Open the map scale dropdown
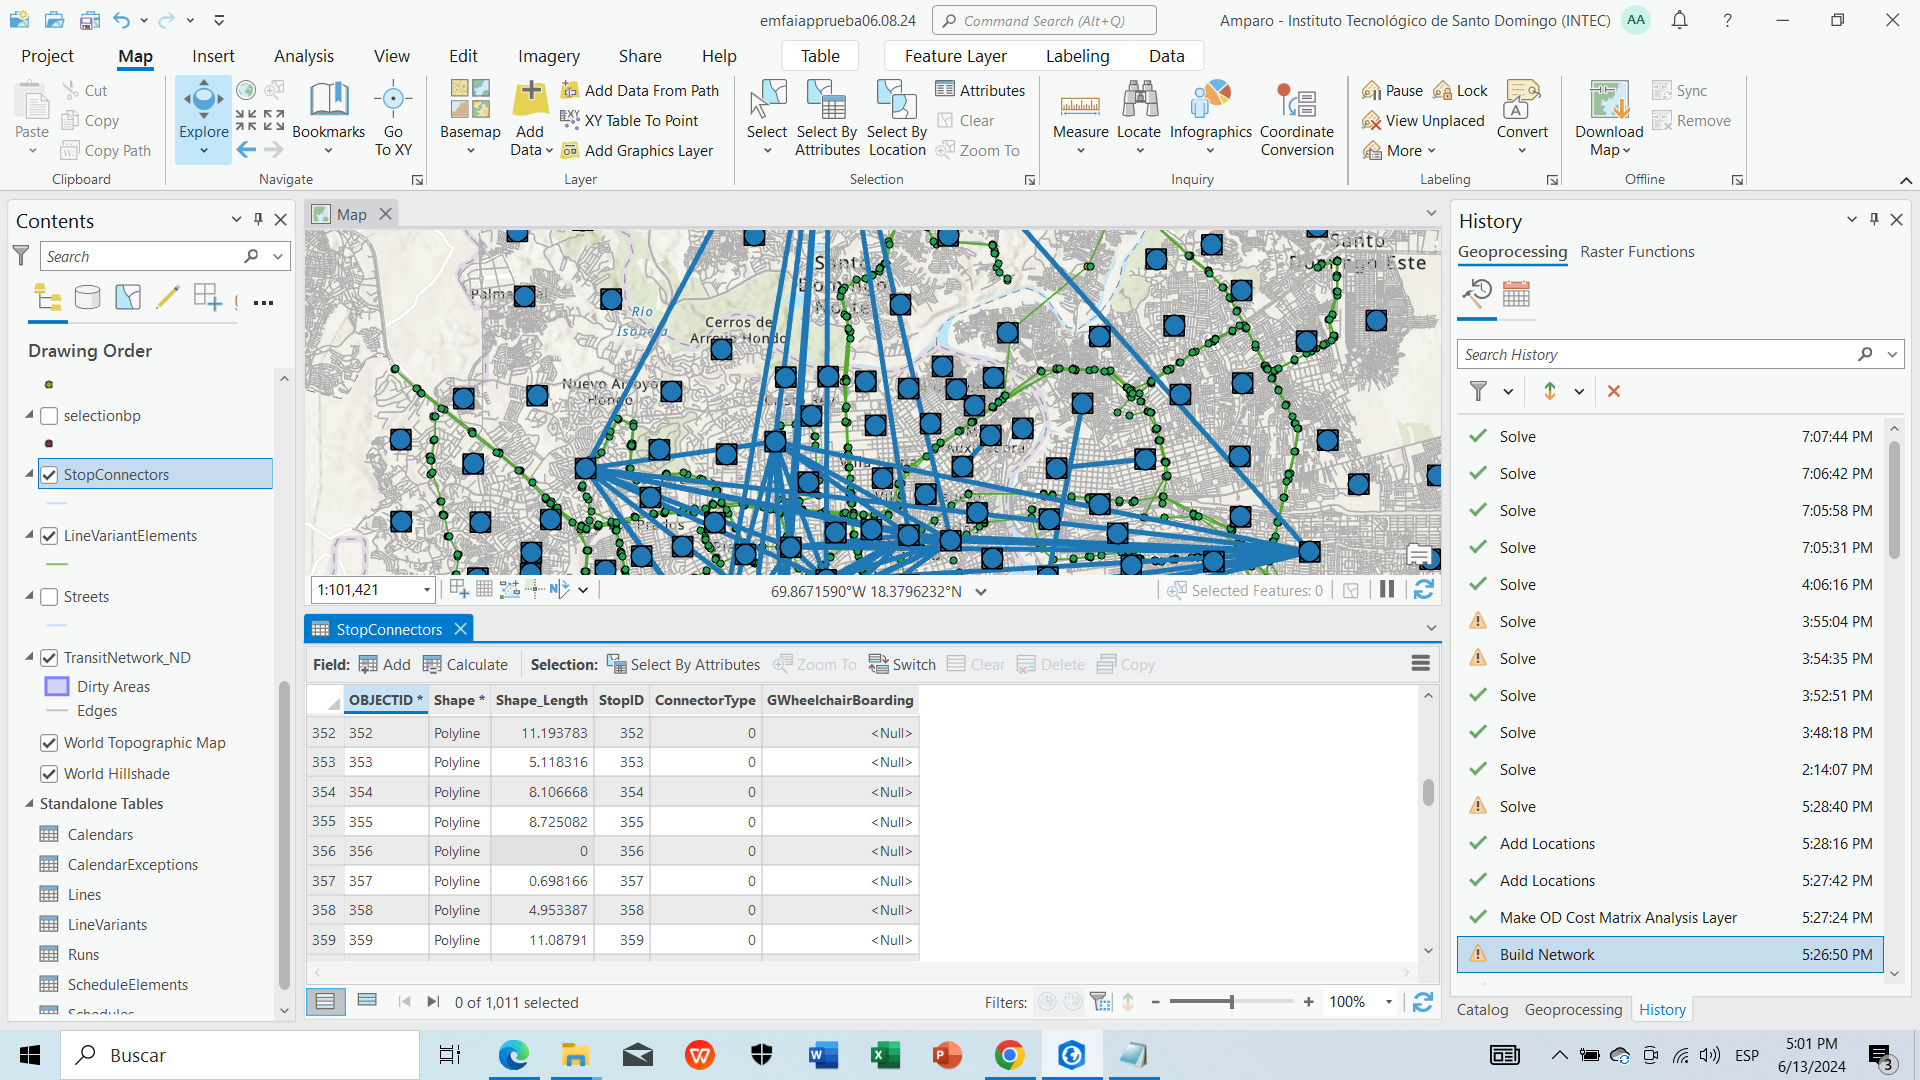The width and height of the screenshot is (1920, 1080). pyautogui.click(x=427, y=590)
